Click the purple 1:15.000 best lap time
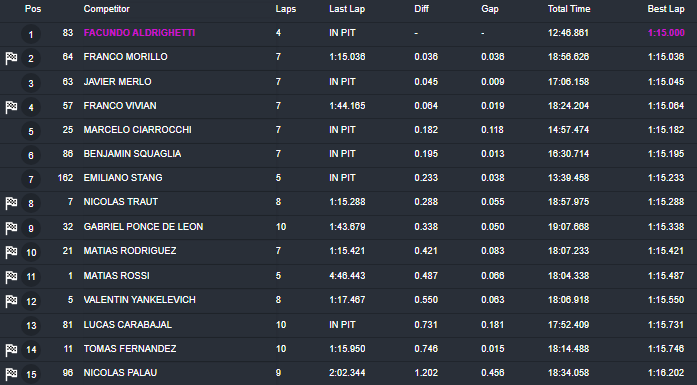 pyautogui.click(x=666, y=33)
